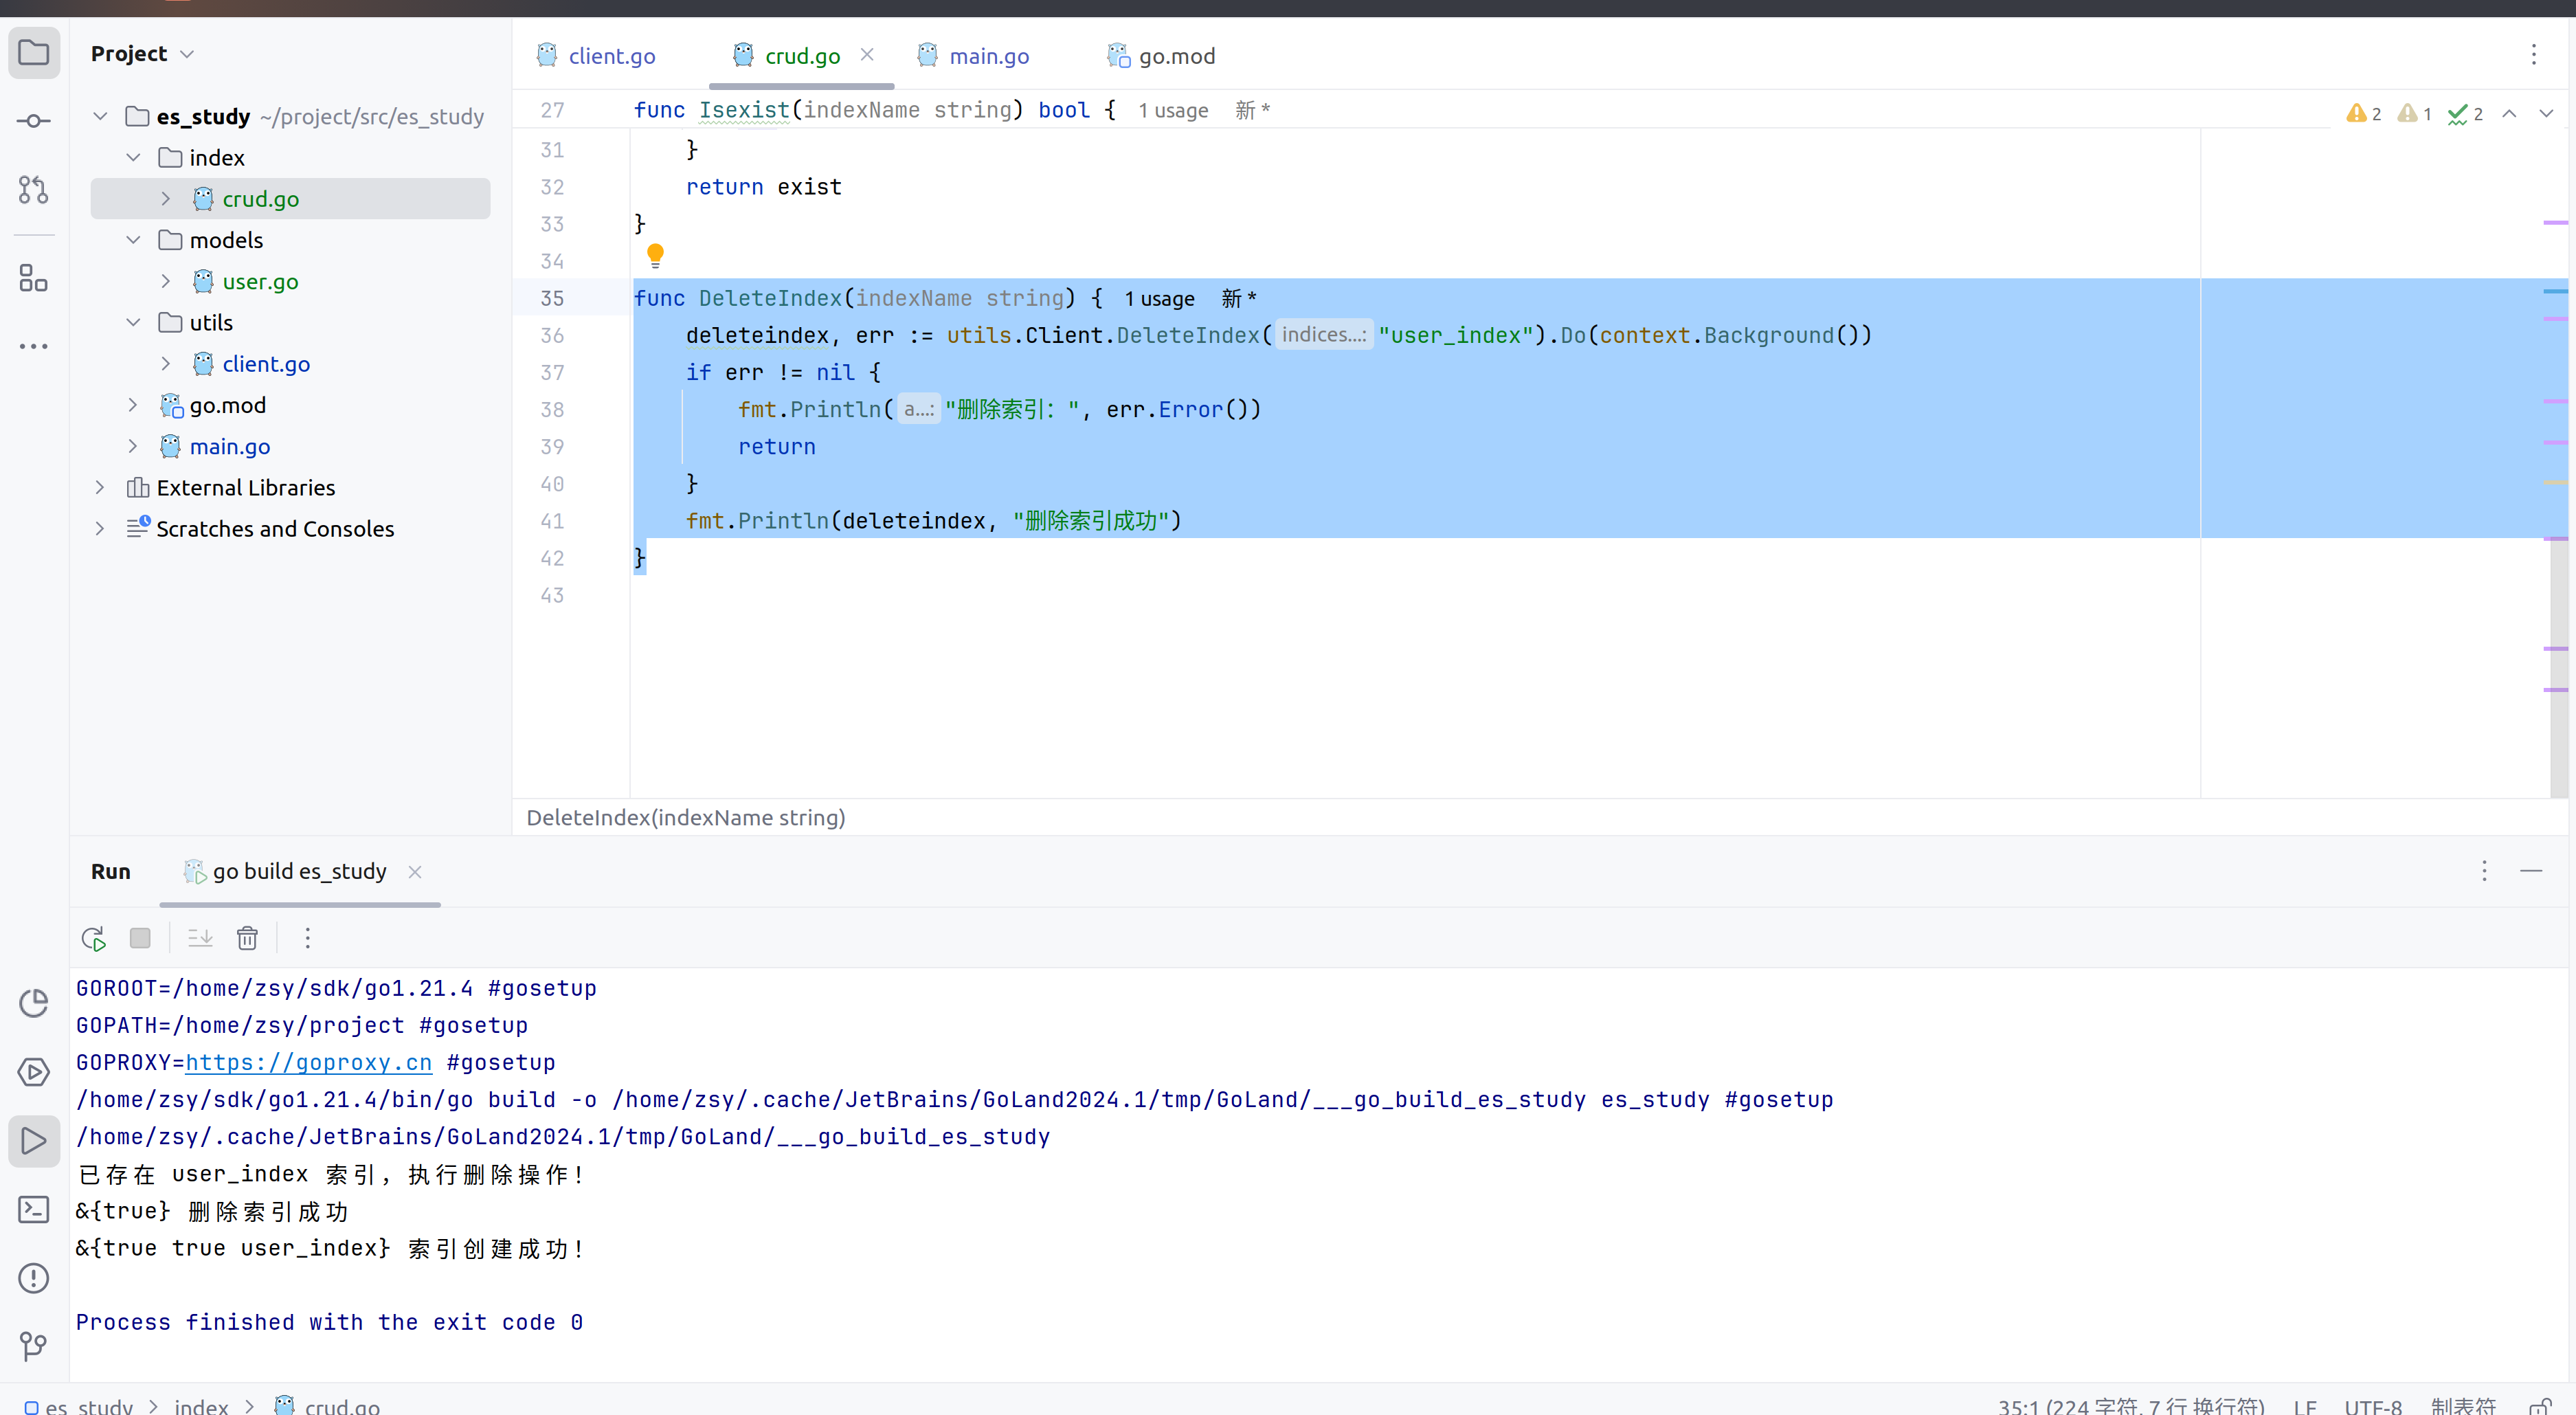Viewport: 2576px width, 1415px height.
Task: Open the Profiler tool window icon
Action: [34, 1003]
